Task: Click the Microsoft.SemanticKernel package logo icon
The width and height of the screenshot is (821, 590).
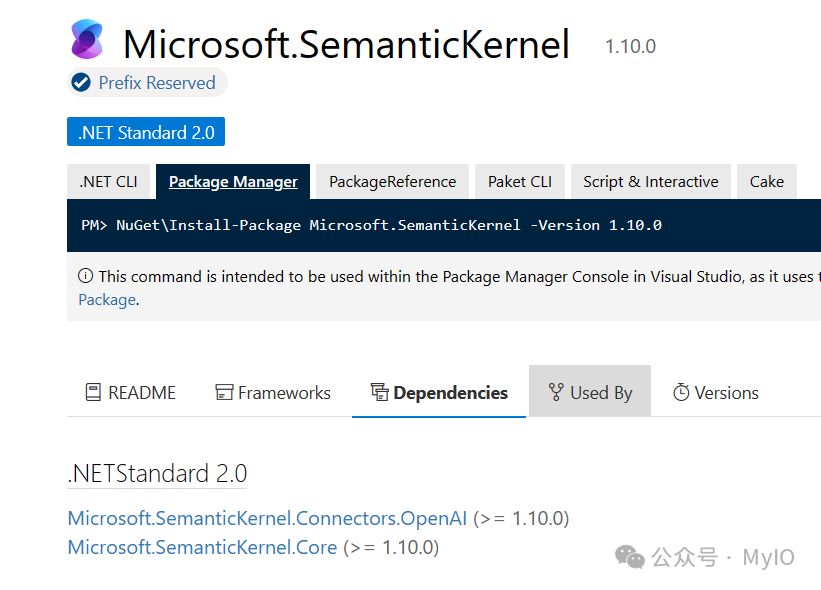Action: (x=87, y=39)
